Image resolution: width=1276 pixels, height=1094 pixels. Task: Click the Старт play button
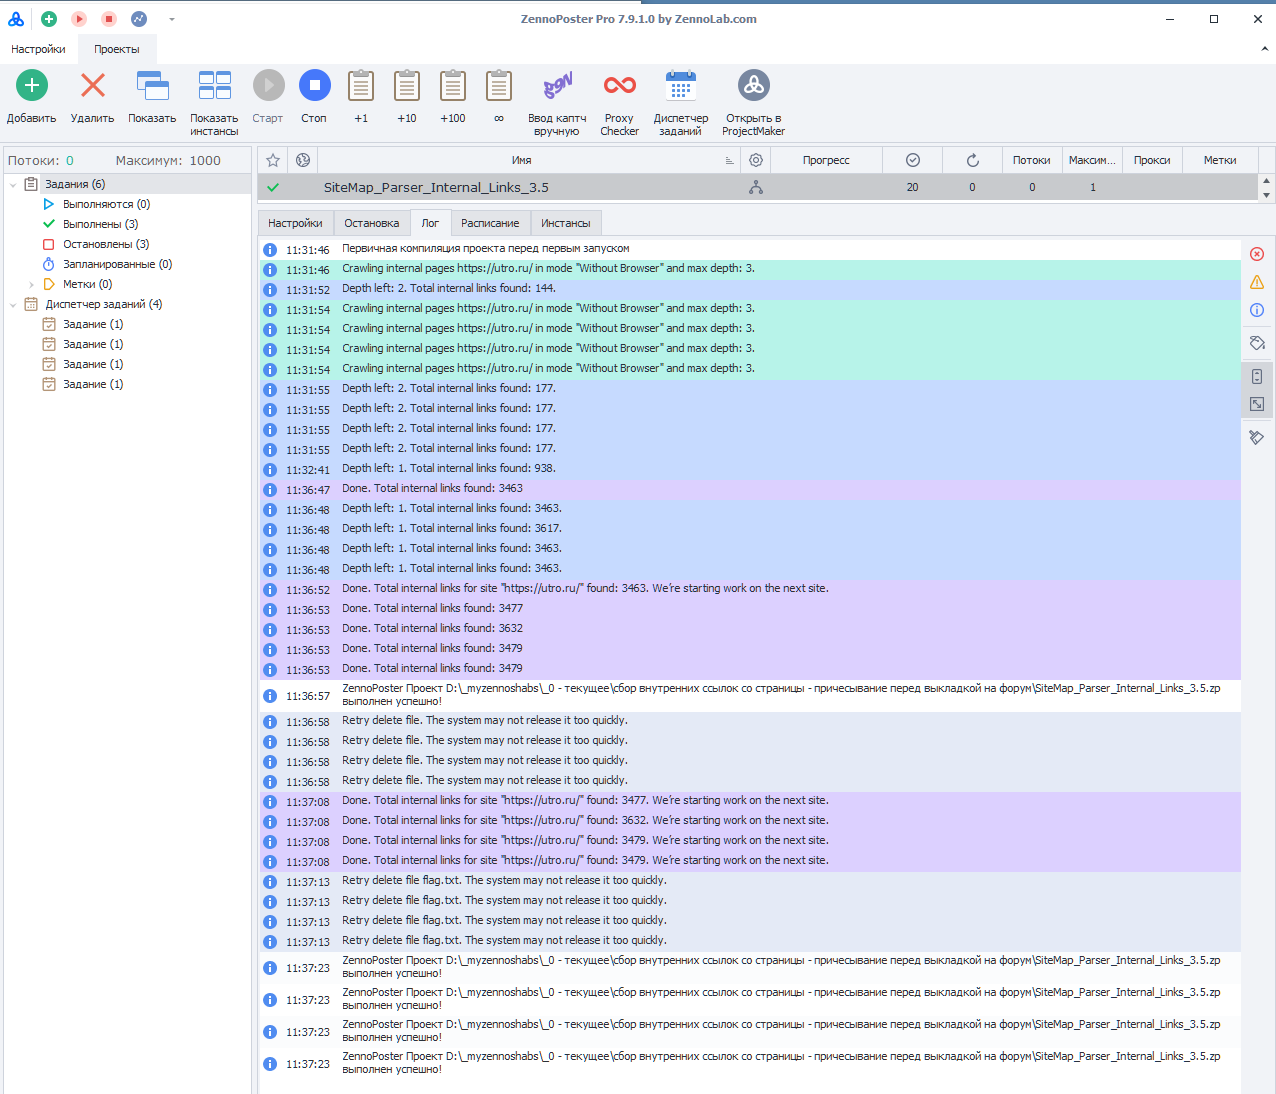click(268, 86)
